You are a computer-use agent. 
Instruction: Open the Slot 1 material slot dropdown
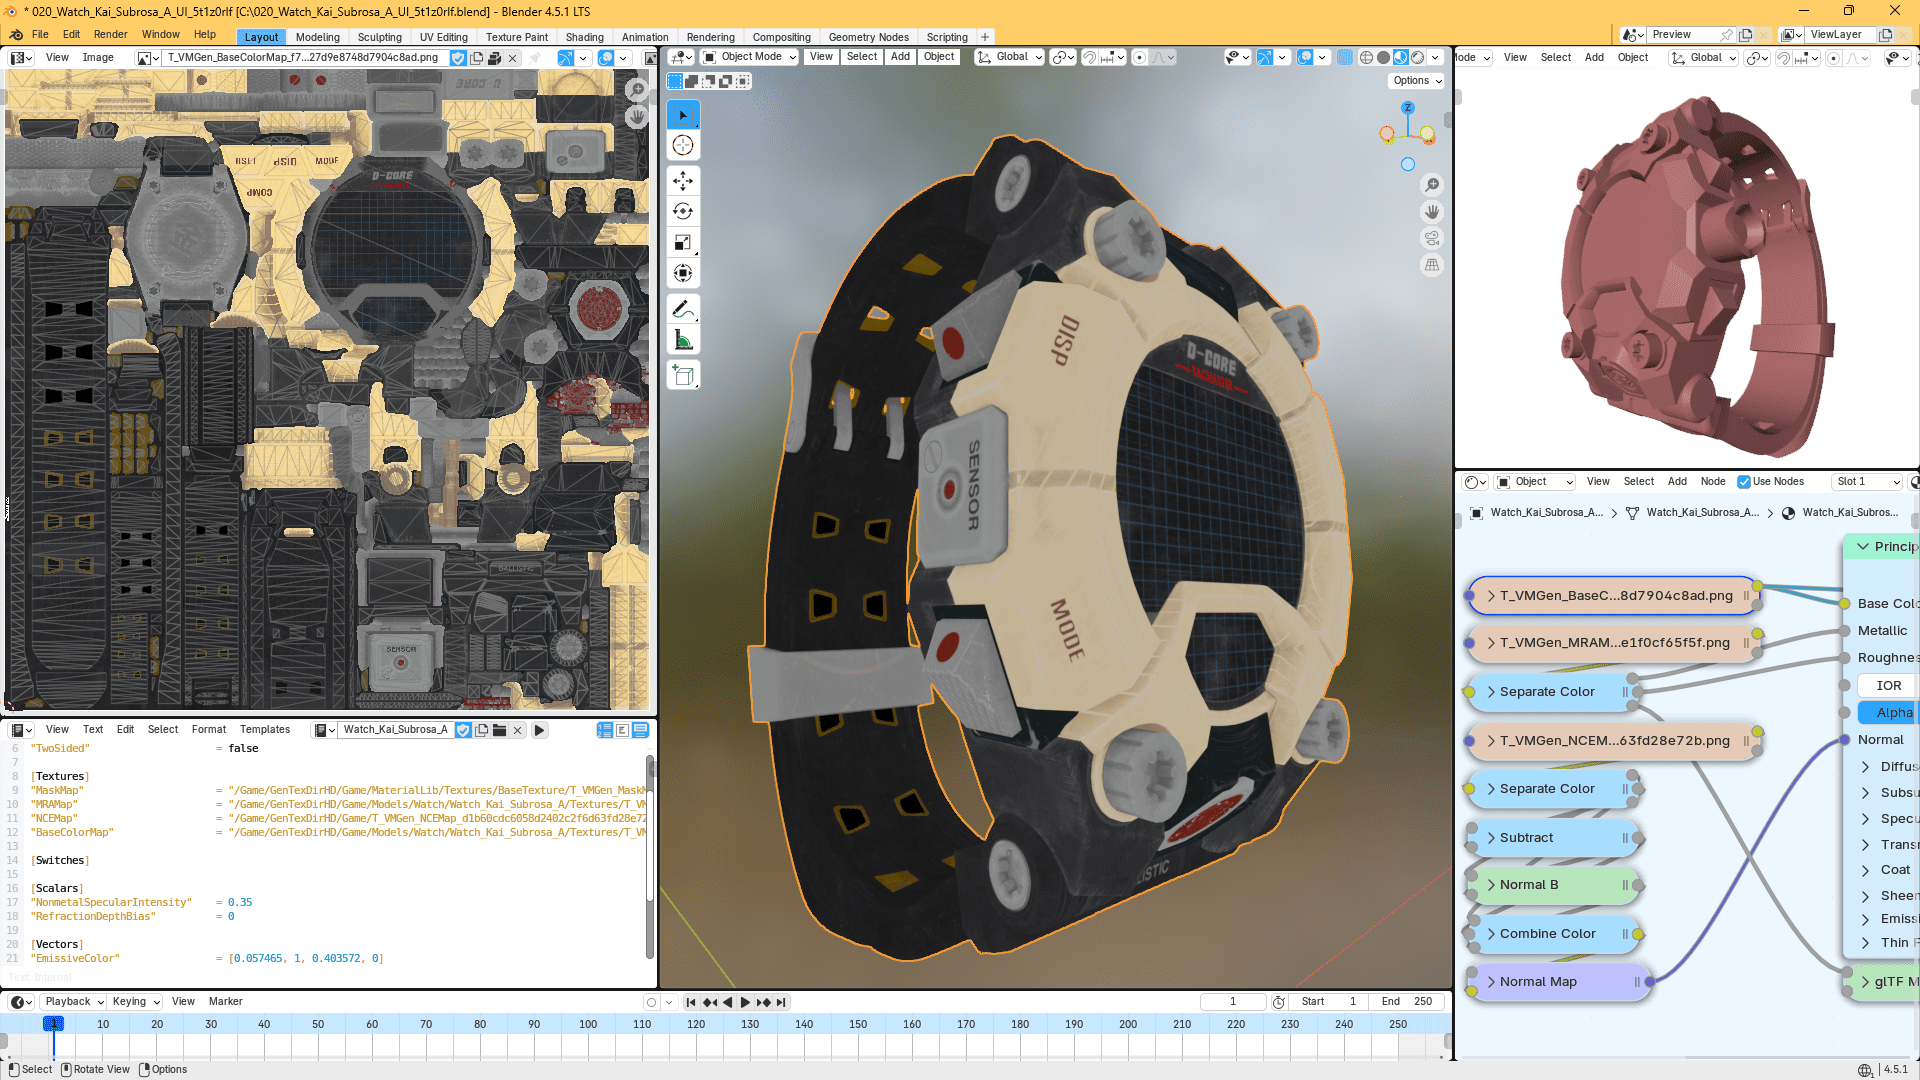click(1866, 482)
